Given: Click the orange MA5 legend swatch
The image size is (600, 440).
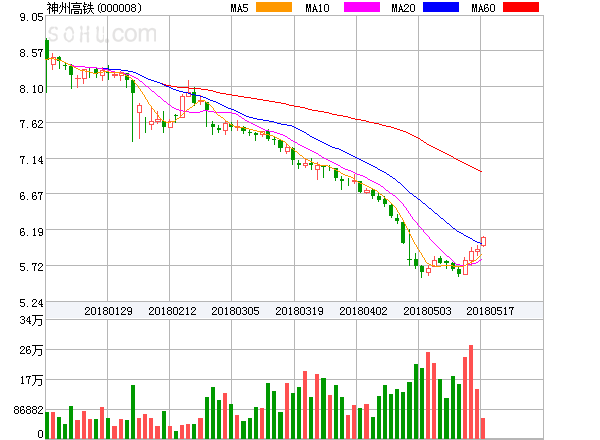Looking at the screenshot, I should (x=274, y=7).
